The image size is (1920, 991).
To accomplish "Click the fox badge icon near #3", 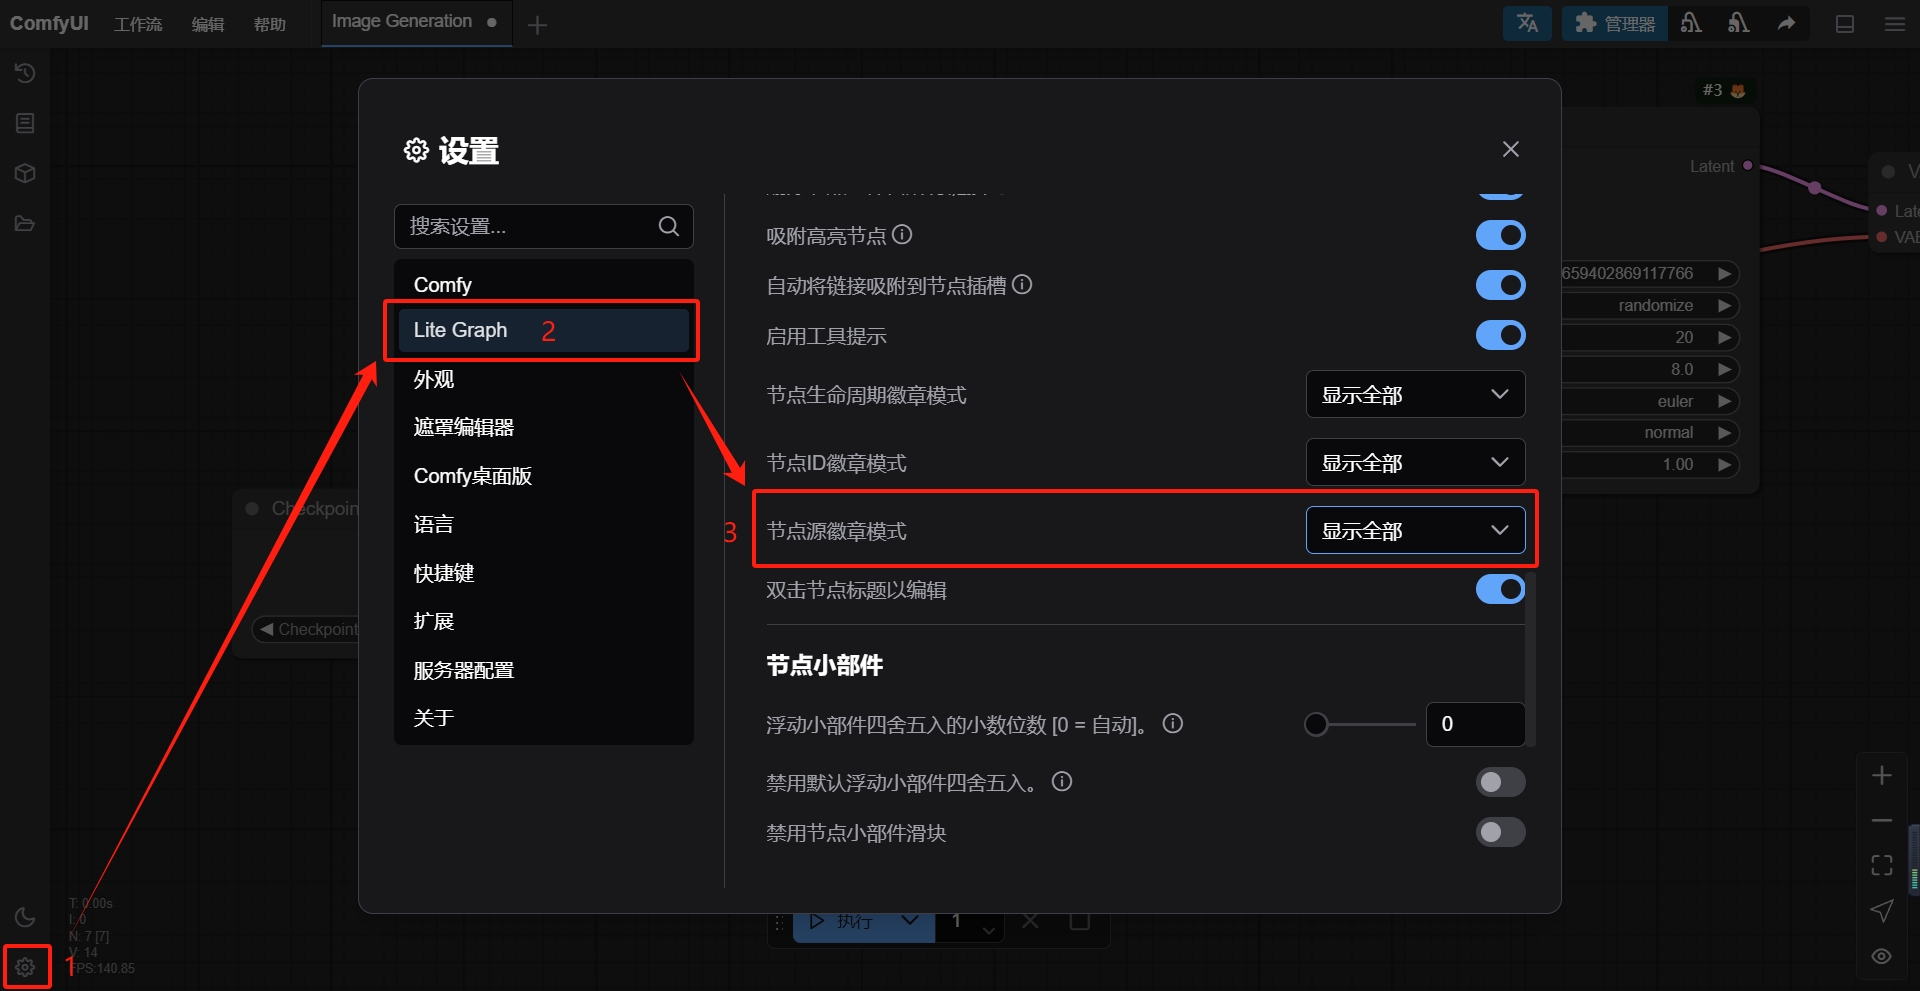I will pos(1738,91).
